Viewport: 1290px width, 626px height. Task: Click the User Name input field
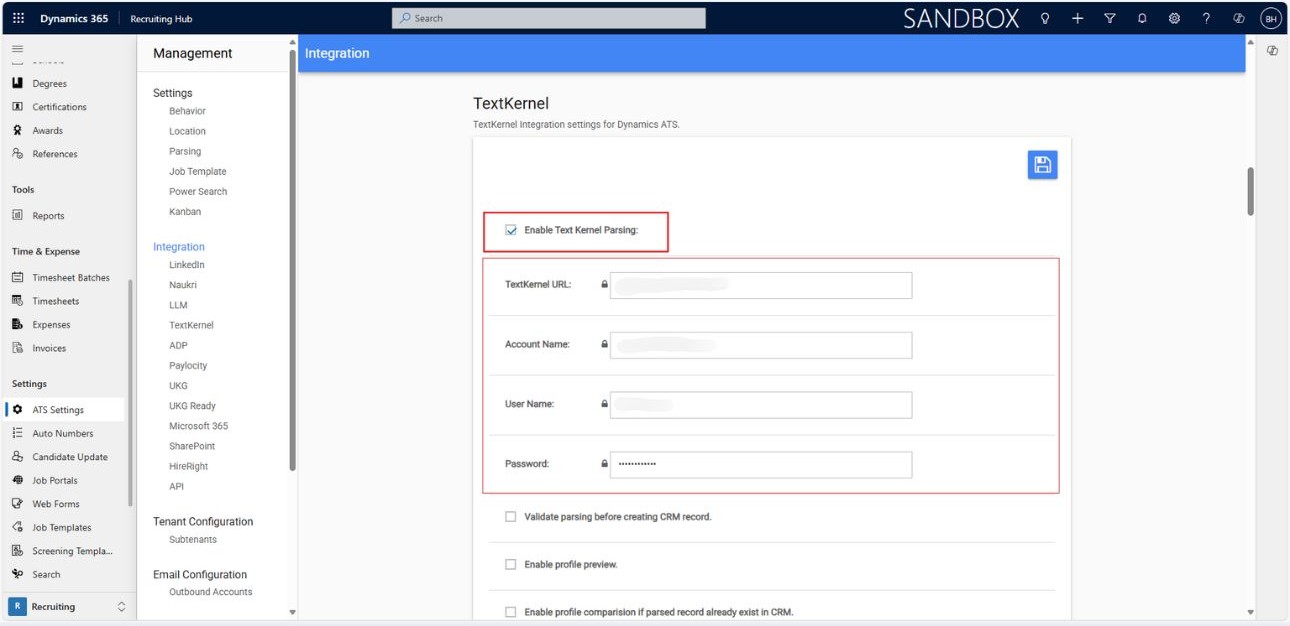pos(761,405)
